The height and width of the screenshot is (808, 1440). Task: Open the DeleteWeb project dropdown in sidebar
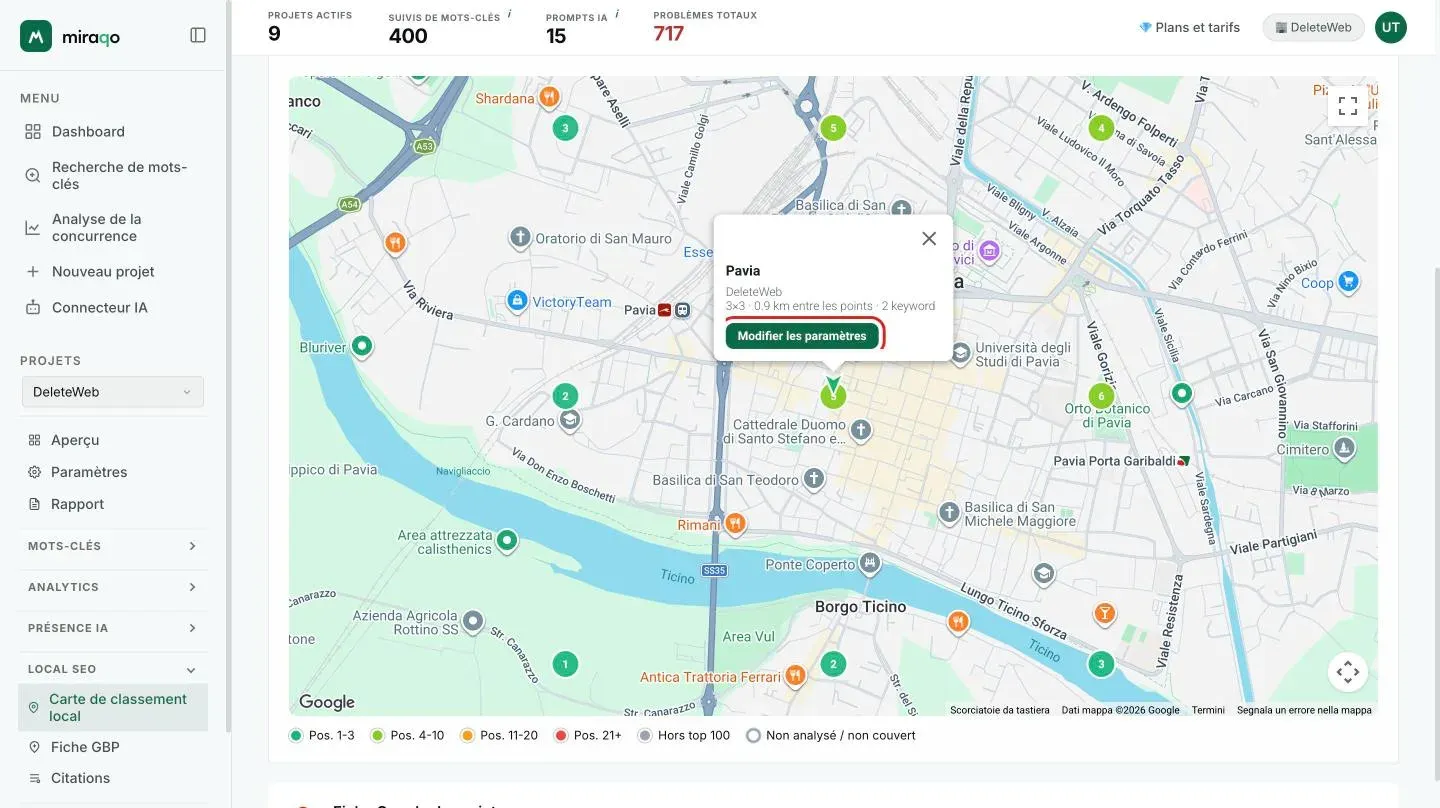point(112,392)
